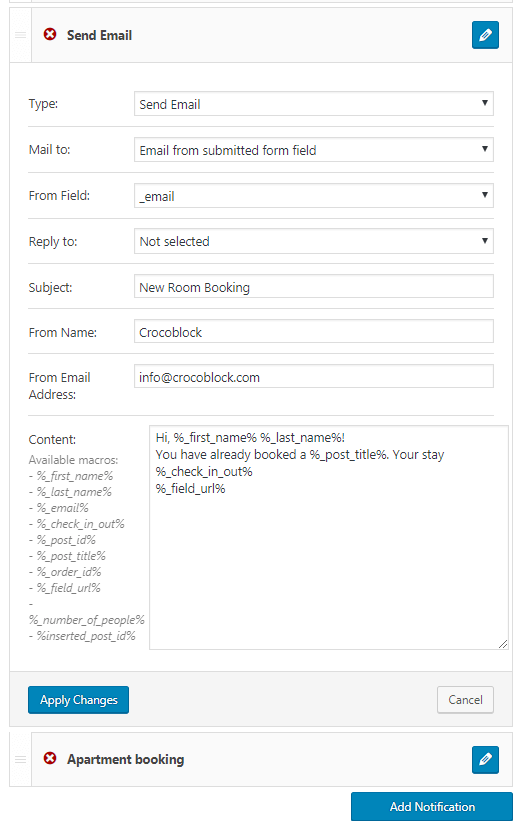Screen dimensions: 521x830
Task: Click the %inserted_post_id% macro text
Action: 86,636
